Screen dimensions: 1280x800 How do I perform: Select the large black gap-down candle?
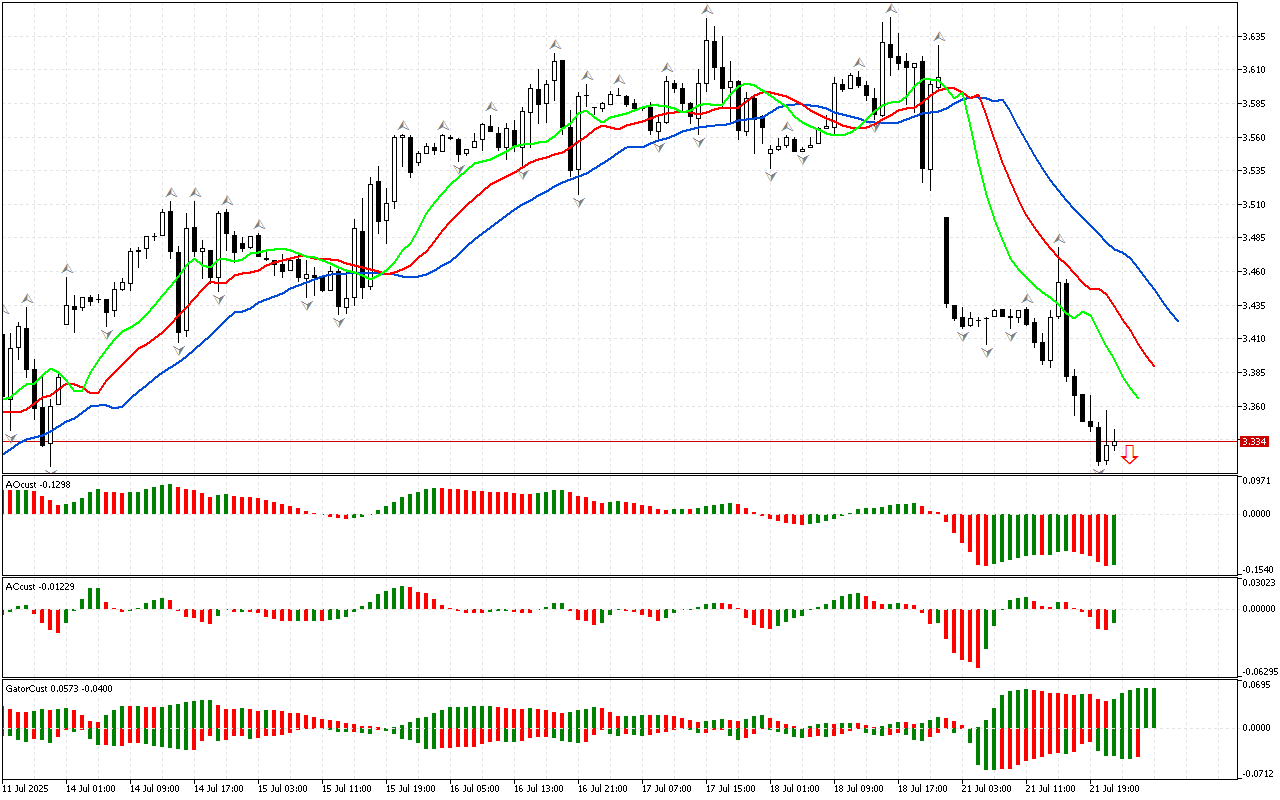click(x=945, y=260)
